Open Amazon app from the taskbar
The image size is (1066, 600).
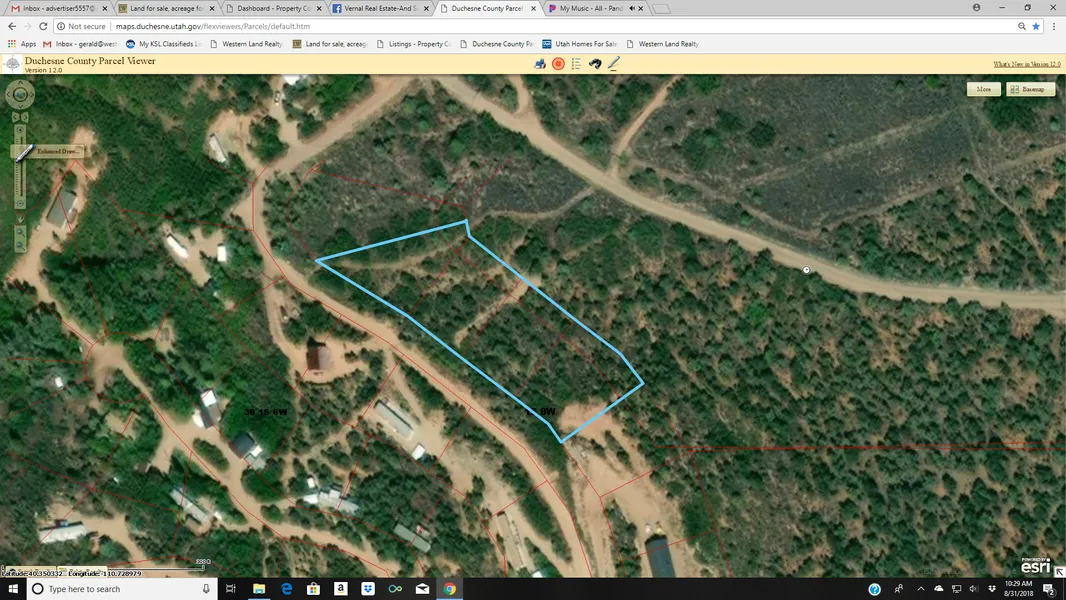(341, 589)
